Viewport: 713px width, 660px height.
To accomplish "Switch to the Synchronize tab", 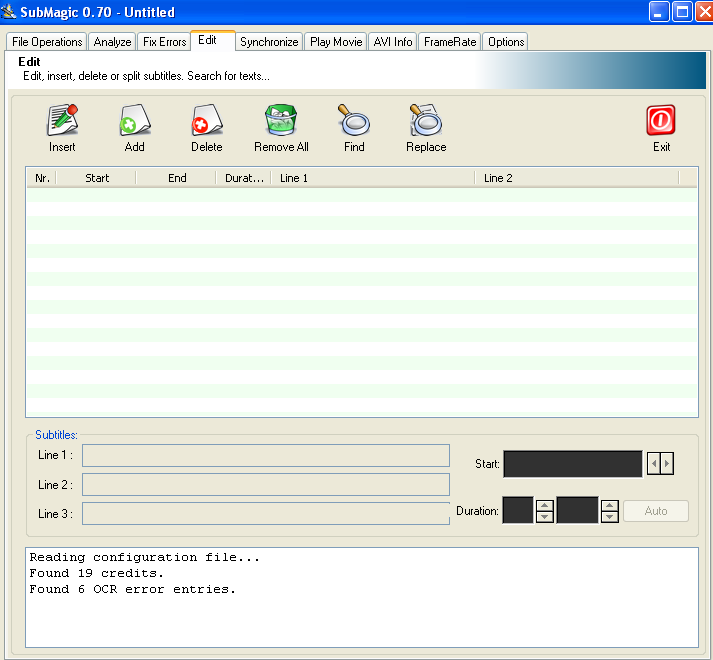I will pos(269,42).
